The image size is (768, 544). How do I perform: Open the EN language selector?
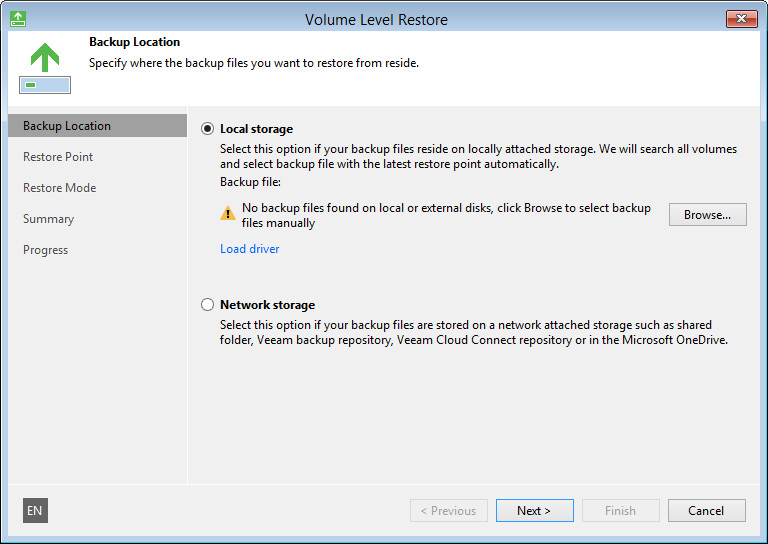click(35, 511)
